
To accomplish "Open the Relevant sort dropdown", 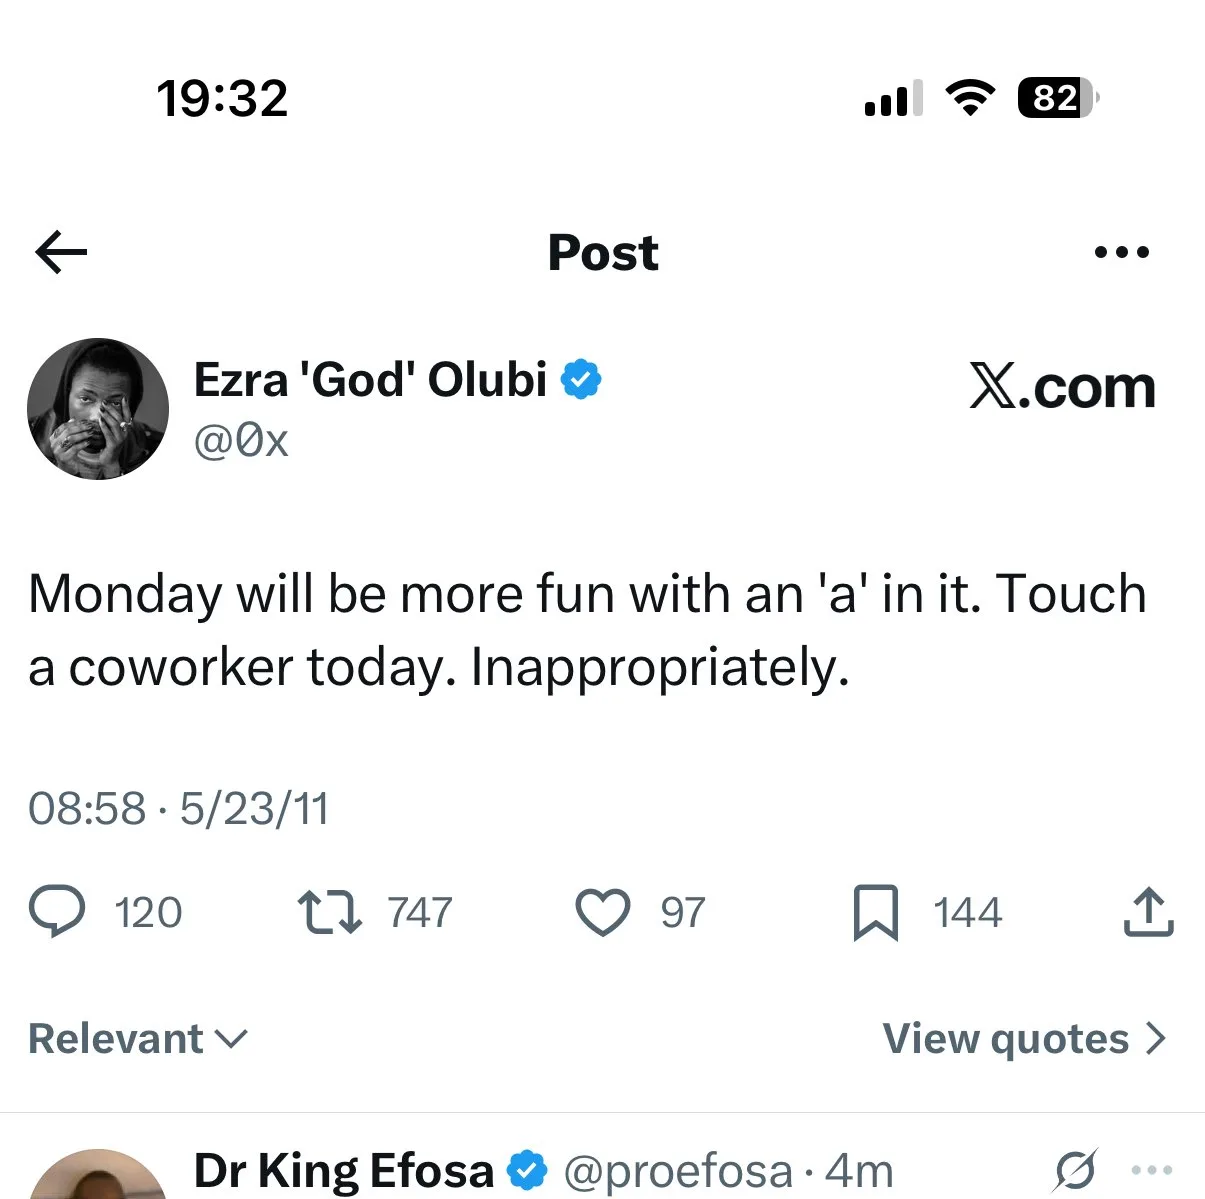I will tap(138, 1039).
